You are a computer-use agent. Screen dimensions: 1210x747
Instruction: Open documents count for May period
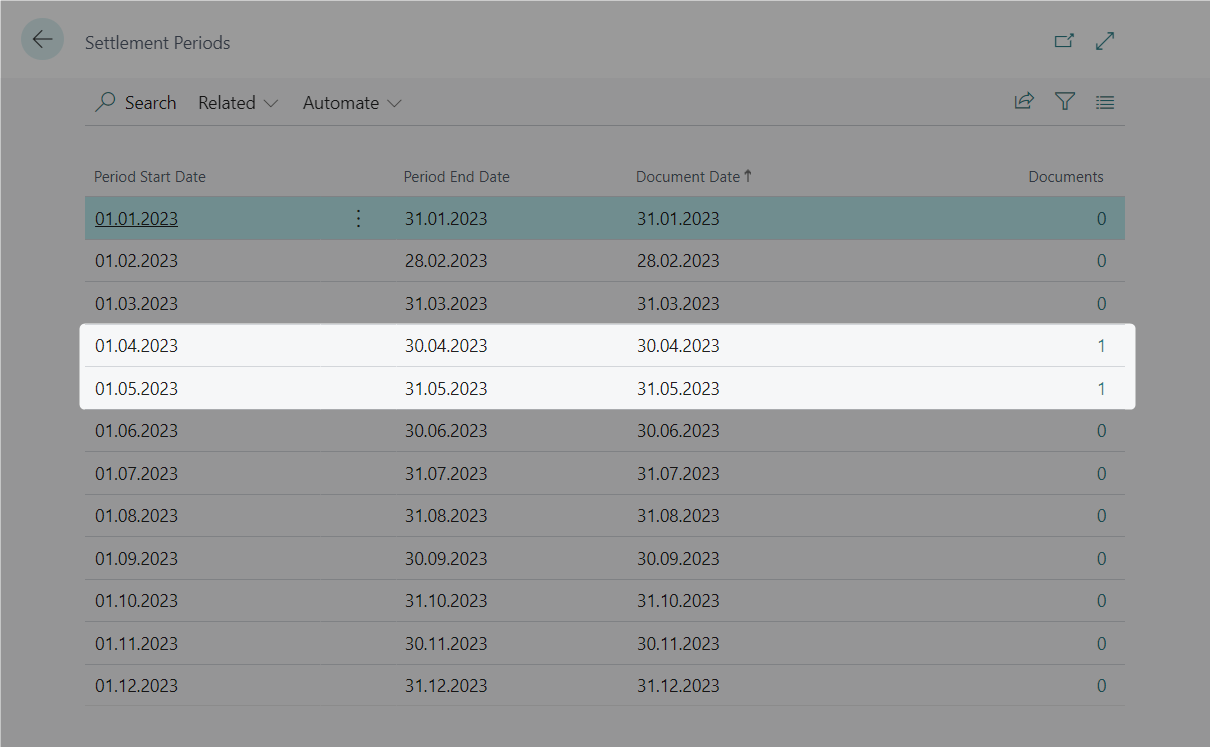pos(1101,389)
